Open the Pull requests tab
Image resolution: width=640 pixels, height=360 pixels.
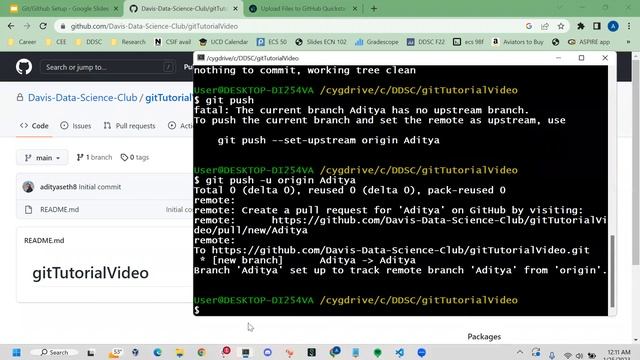[x=129, y=126]
